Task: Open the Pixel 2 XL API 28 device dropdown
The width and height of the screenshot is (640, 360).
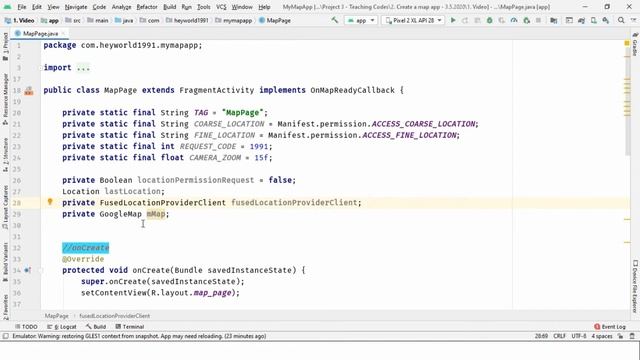Action: coord(413,20)
